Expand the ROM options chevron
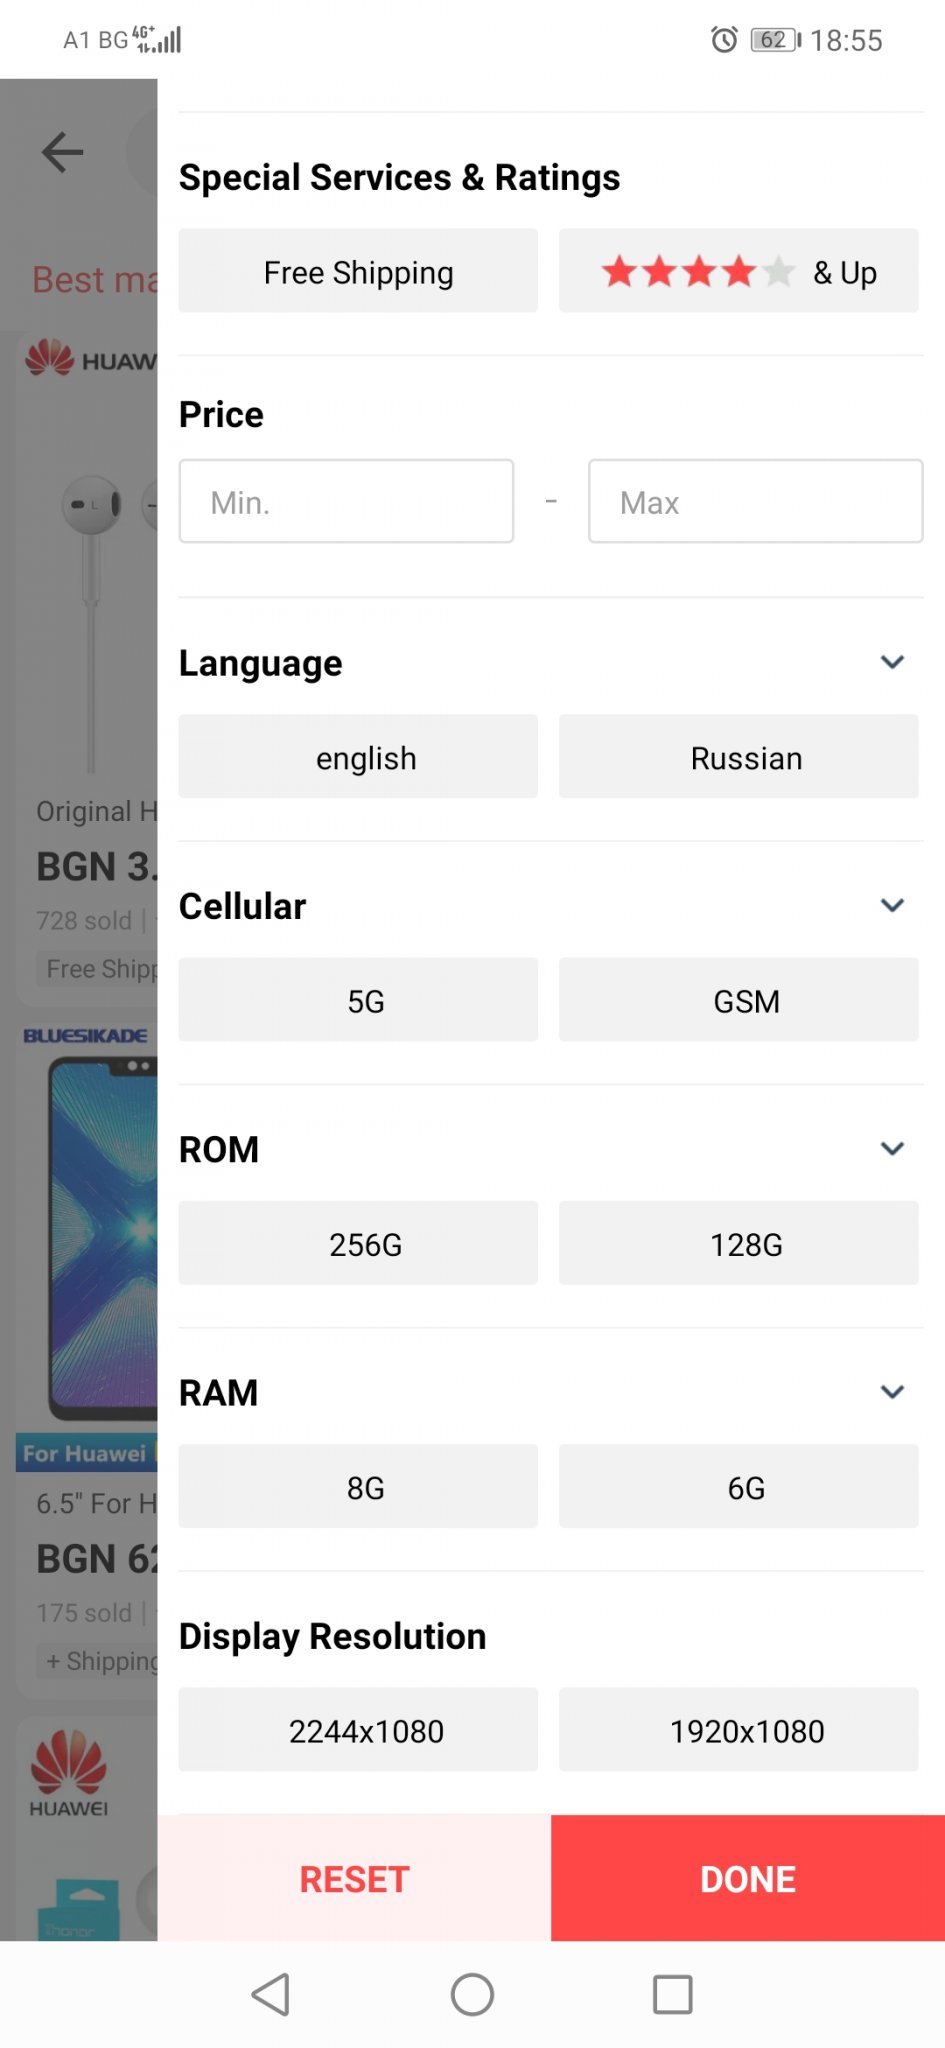This screenshot has height=2048, width=945. pyautogui.click(x=892, y=1148)
